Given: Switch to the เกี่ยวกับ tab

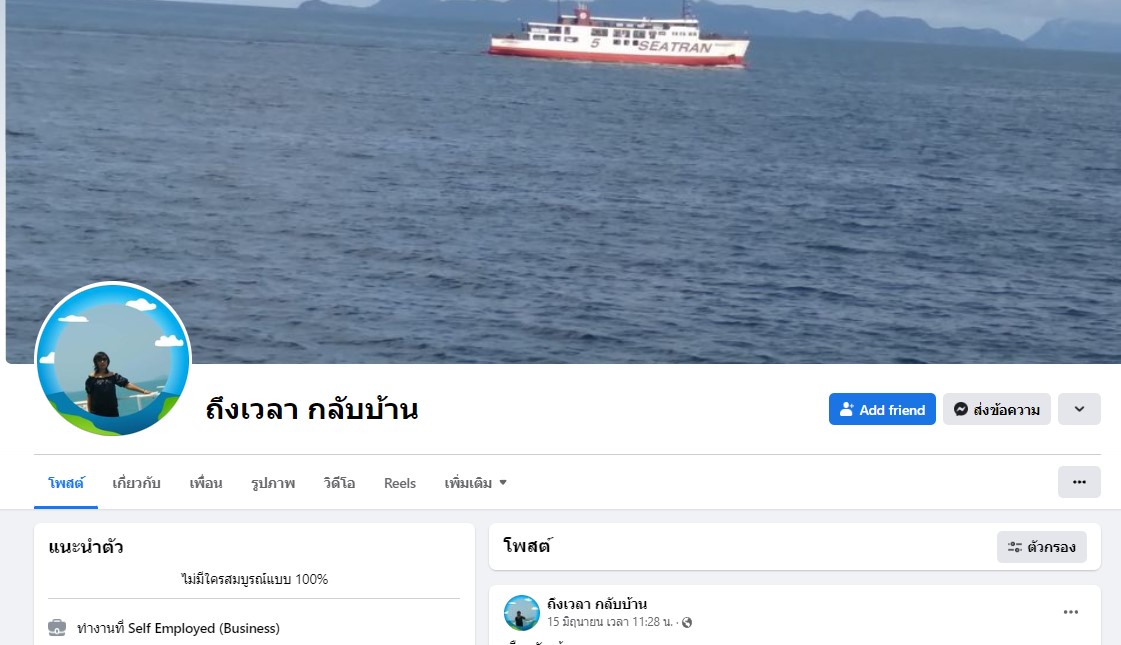Looking at the screenshot, I should pyautogui.click(x=136, y=483).
